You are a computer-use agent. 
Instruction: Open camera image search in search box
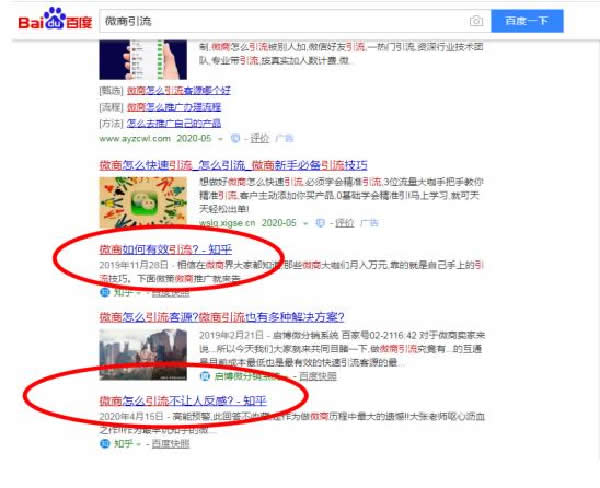(476, 21)
